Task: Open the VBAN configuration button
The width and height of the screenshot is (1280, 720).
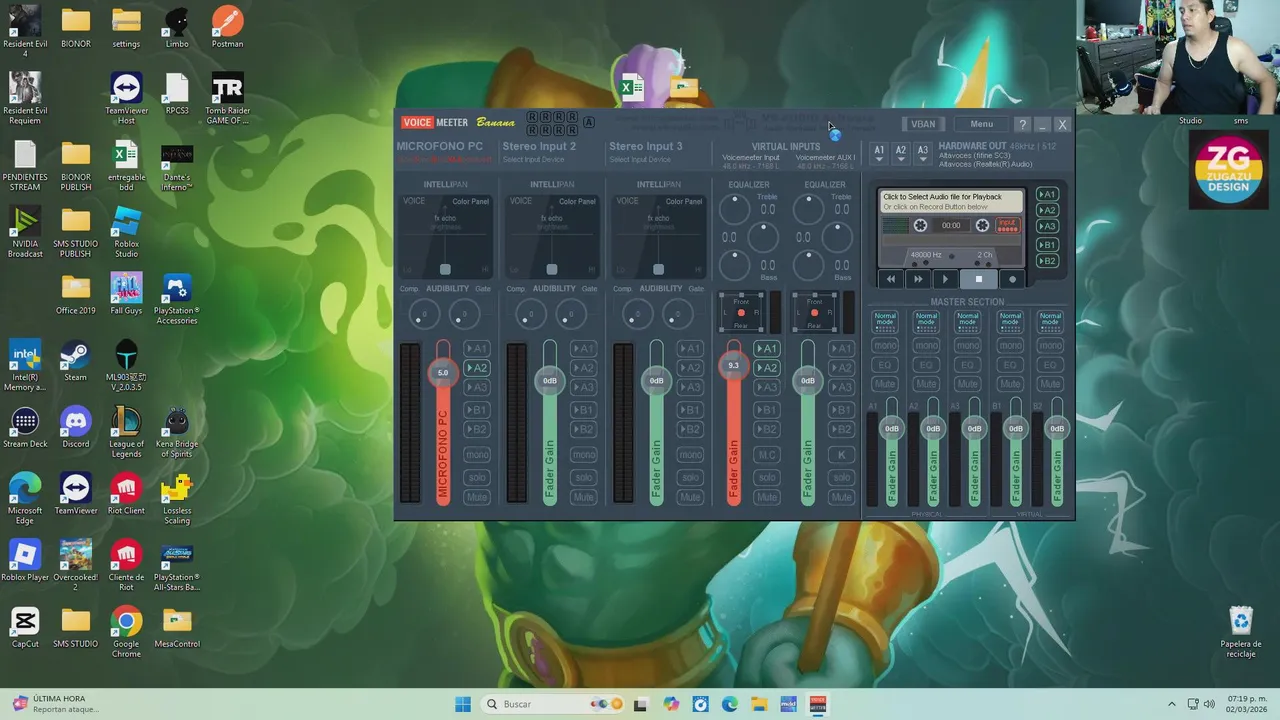Action: (x=923, y=124)
